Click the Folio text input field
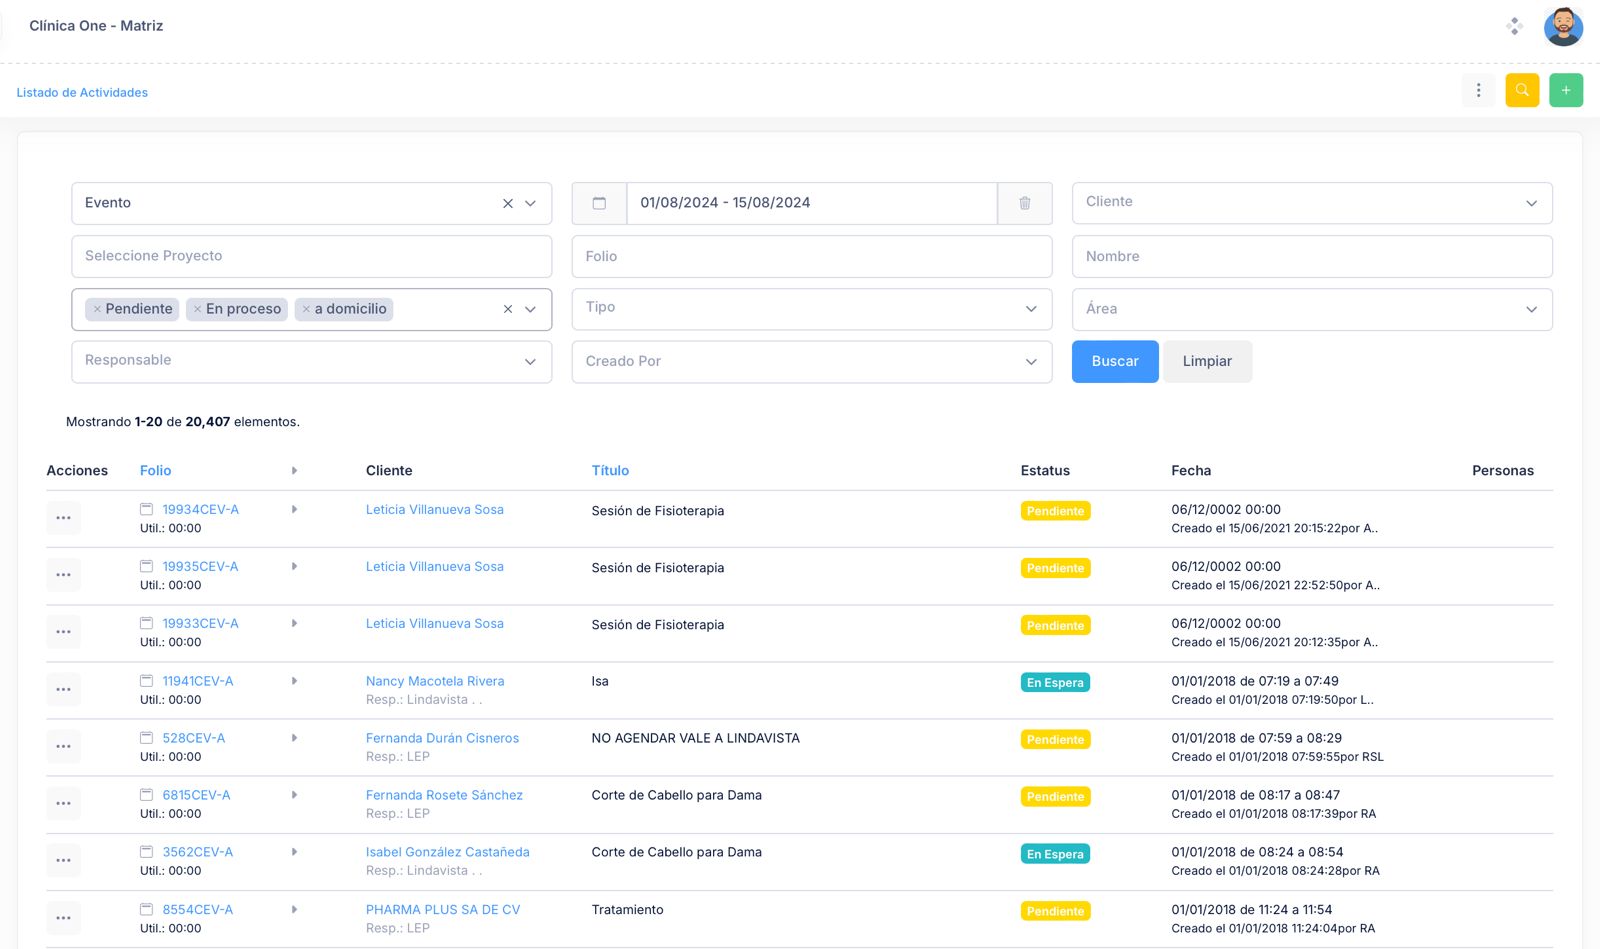The width and height of the screenshot is (1600, 949). 811,257
